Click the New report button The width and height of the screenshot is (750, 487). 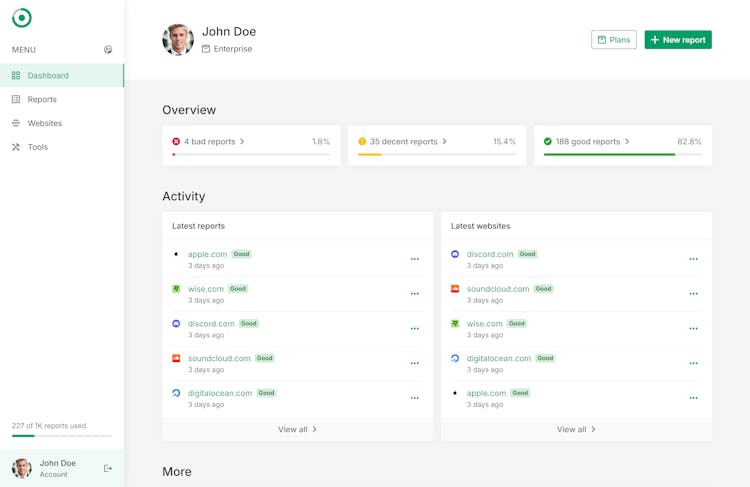678,40
